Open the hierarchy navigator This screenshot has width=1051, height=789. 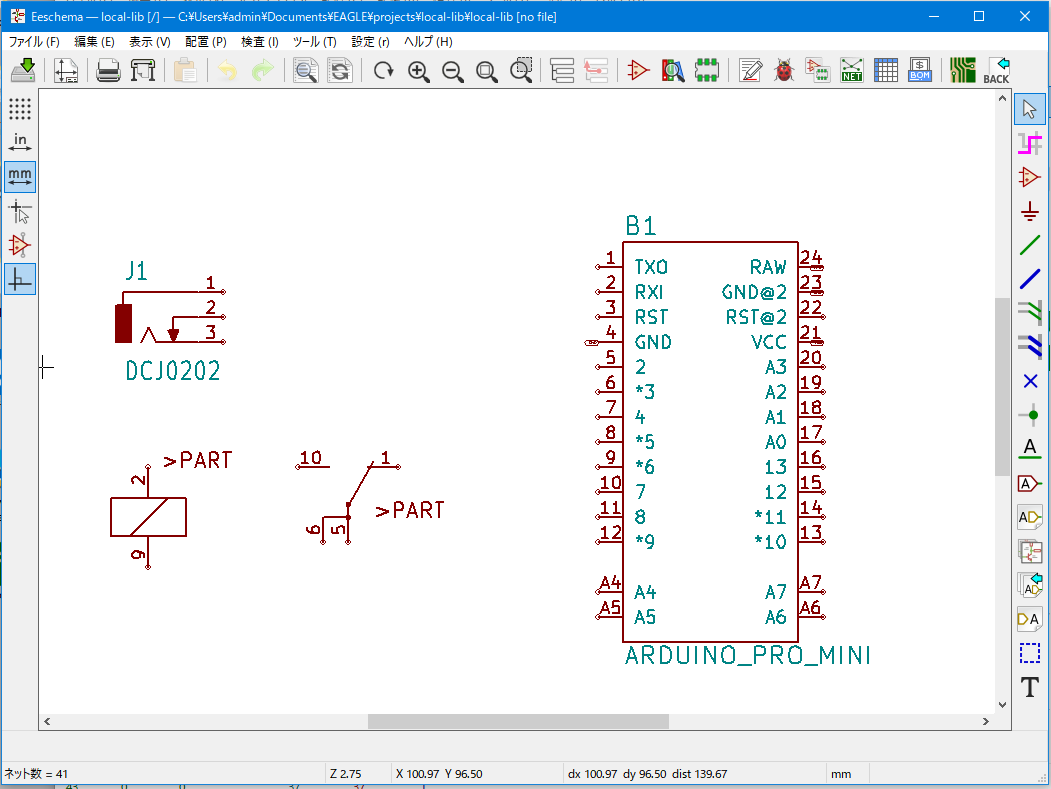tap(562, 70)
